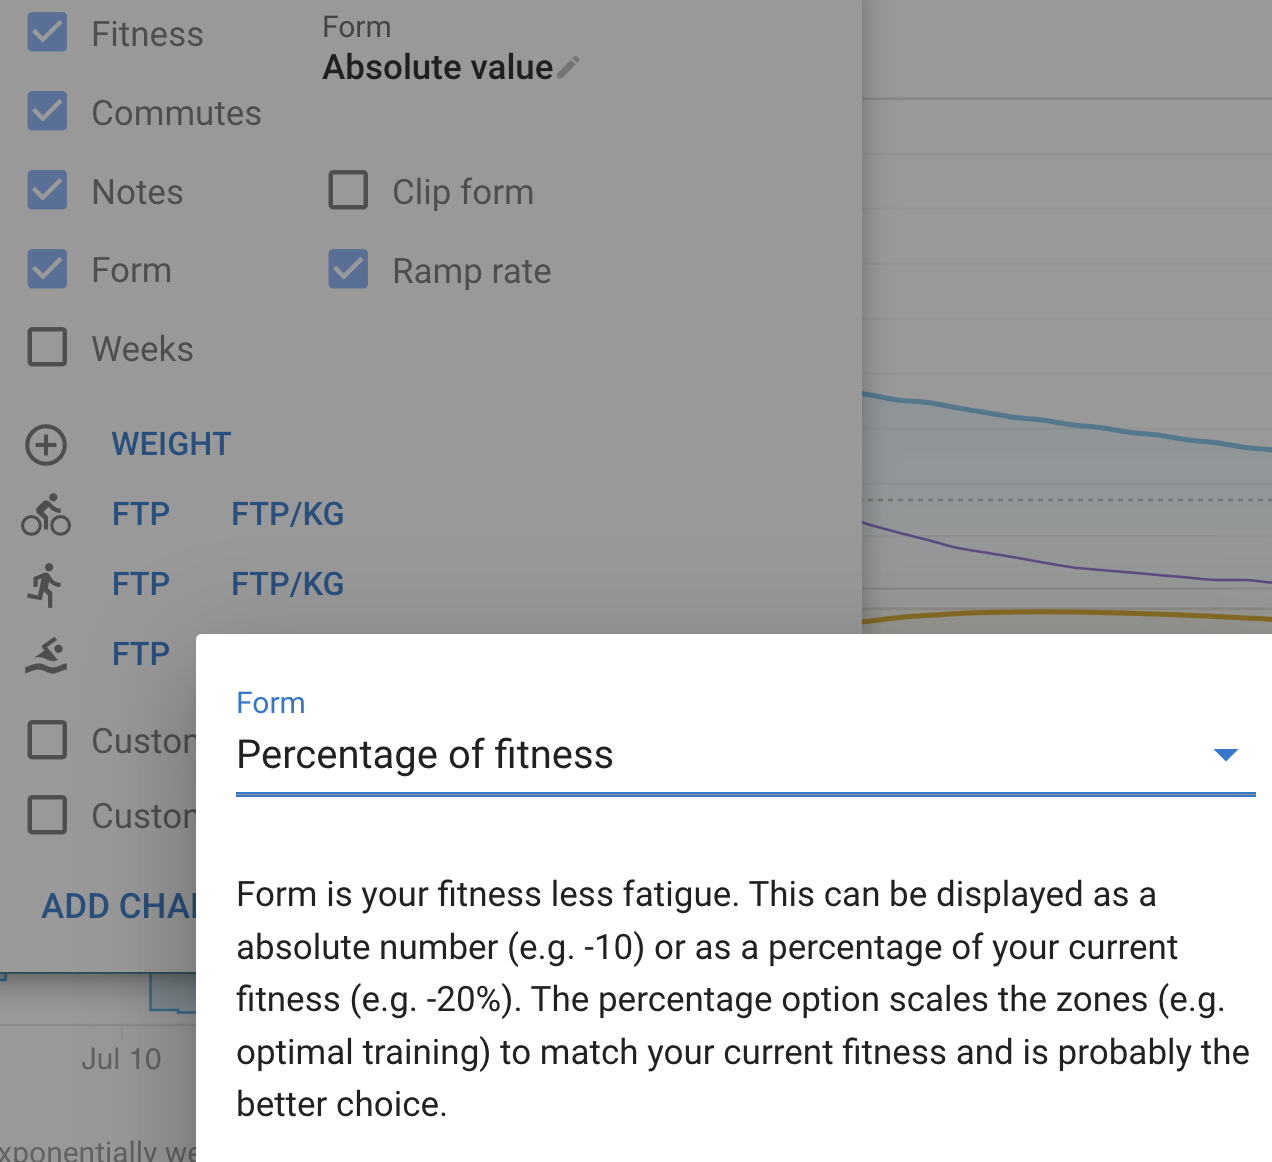The image size is (1272, 1162).
Task: Uncheck the Notes checkbox
Action: pos(47,190)
